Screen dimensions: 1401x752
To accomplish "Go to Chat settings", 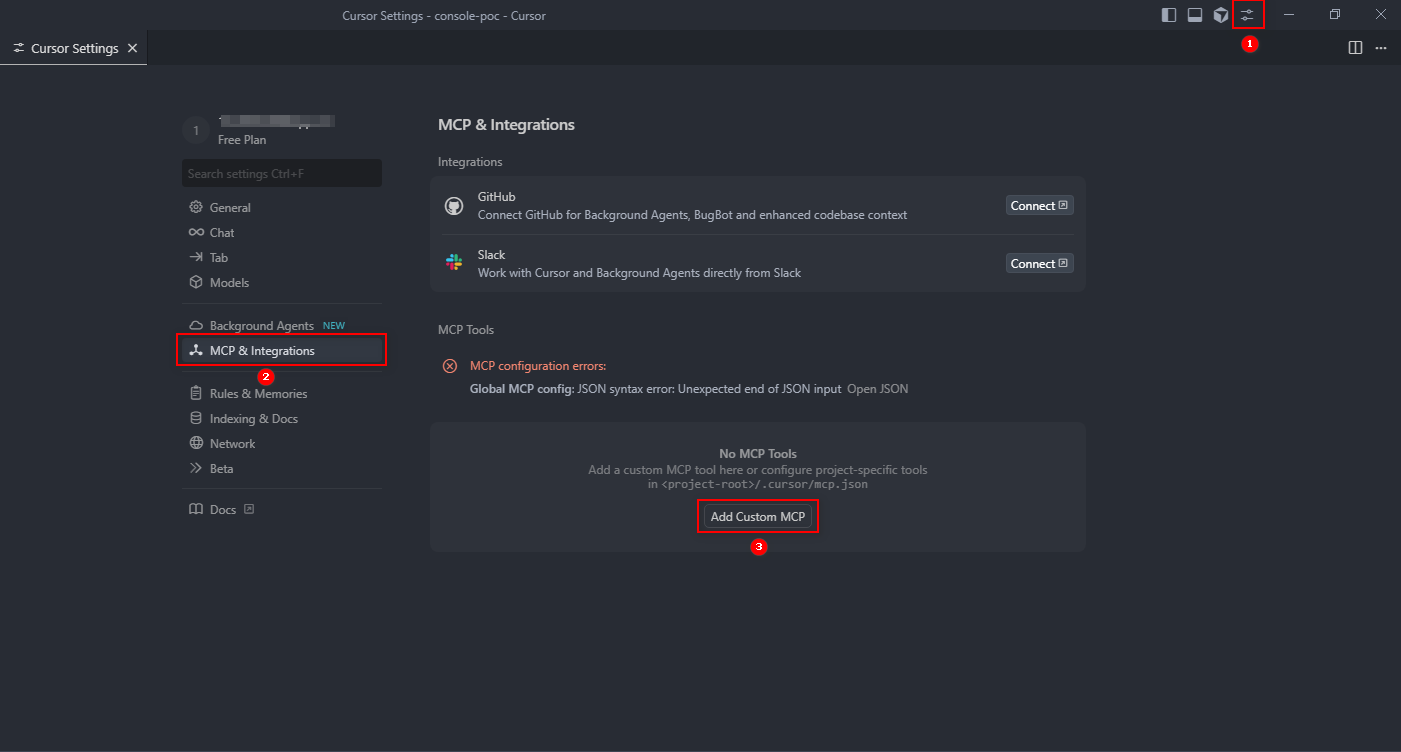I will coord(222,233).
